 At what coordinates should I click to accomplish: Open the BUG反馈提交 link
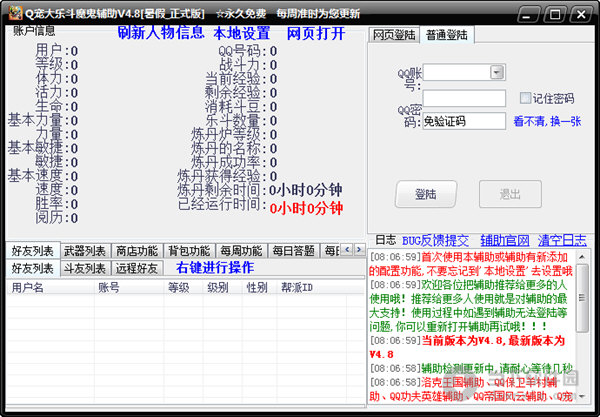[x=435, y=241]
